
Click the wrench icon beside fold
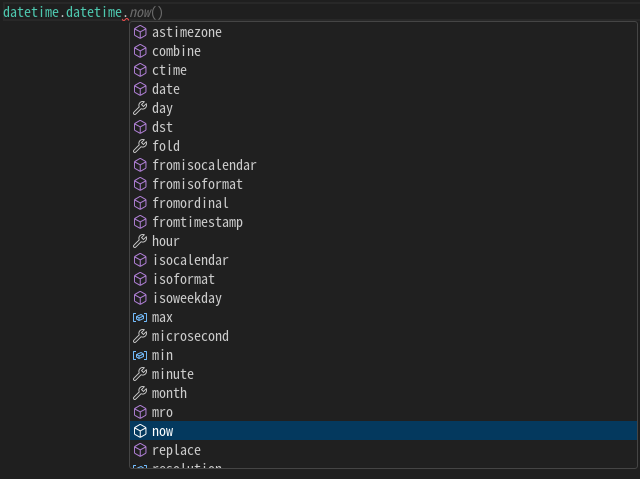tap(140, 146)
